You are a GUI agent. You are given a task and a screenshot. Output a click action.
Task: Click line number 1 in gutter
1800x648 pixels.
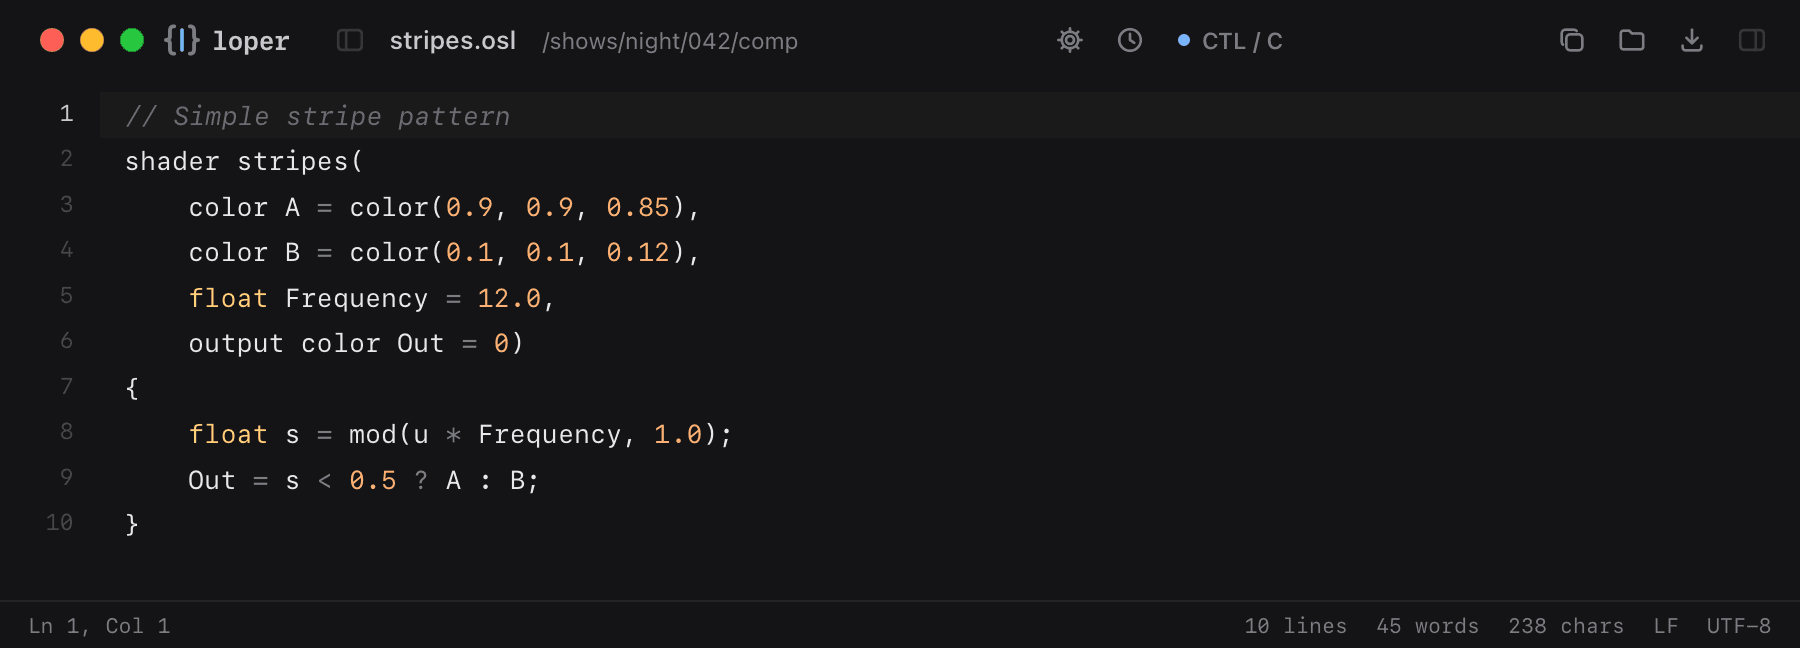66,114
